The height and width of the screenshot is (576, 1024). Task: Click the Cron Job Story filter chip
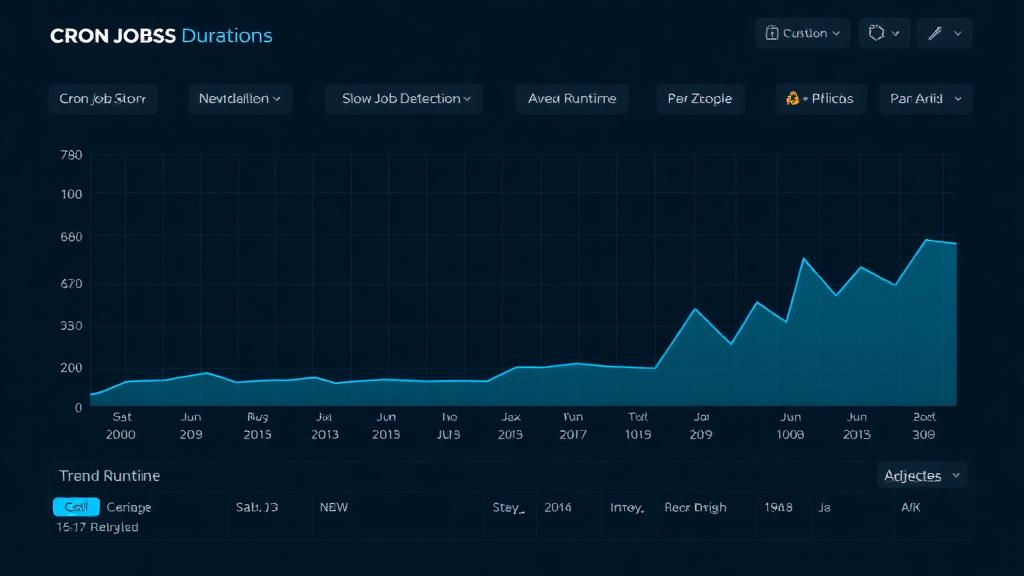103,98
